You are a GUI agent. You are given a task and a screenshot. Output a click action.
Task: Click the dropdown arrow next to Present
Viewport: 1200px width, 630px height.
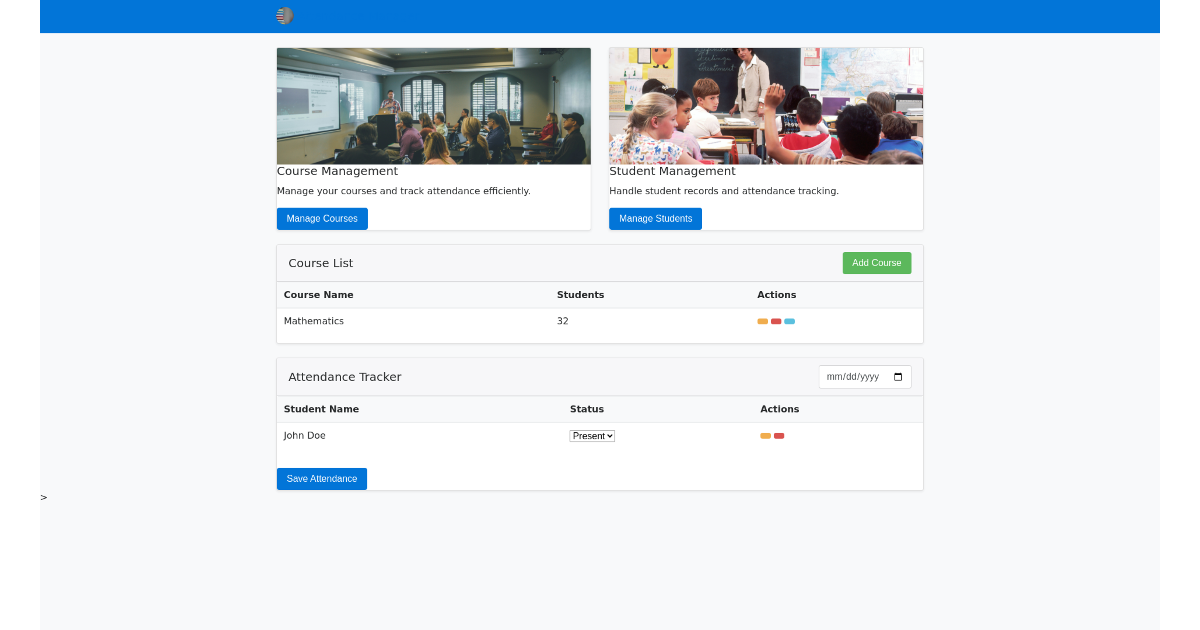click(609, 435)
